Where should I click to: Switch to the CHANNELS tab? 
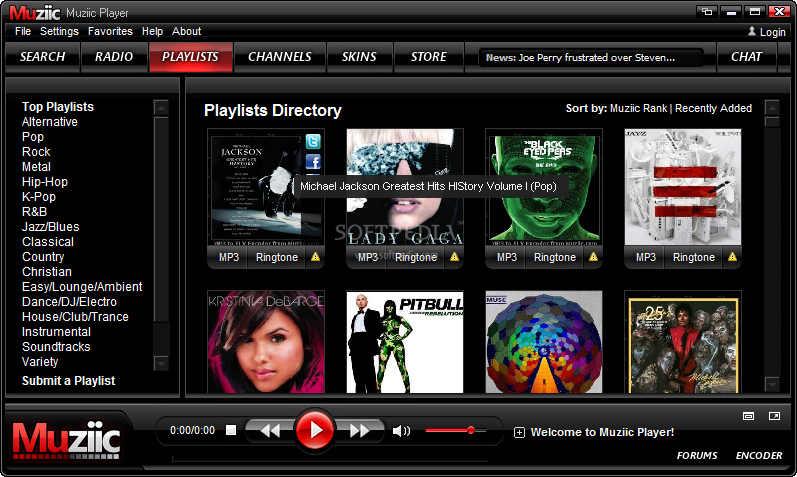point(280,57)
